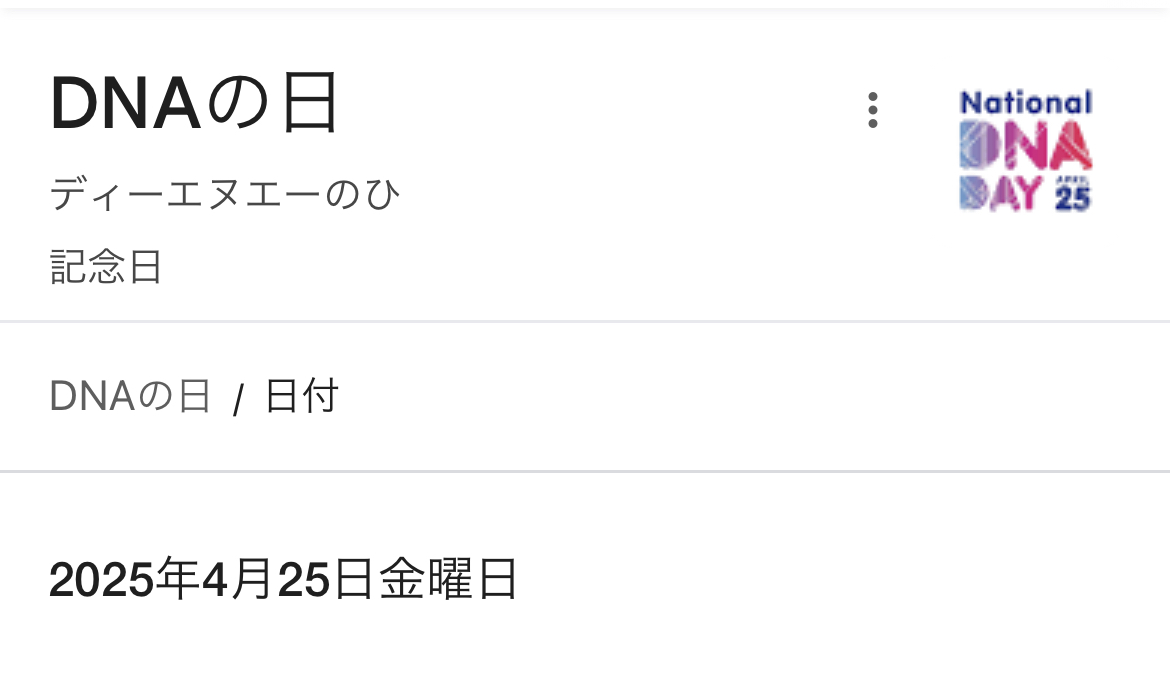Click the "DAY" letters in the logo
1170x691 pixels.
1001,193
